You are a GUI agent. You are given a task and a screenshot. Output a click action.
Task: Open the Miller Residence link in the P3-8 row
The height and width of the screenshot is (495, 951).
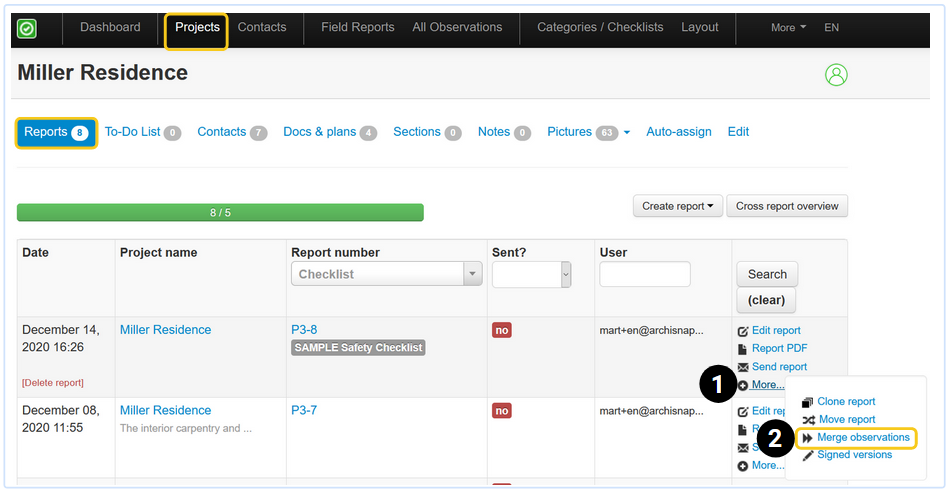(166, 330)
